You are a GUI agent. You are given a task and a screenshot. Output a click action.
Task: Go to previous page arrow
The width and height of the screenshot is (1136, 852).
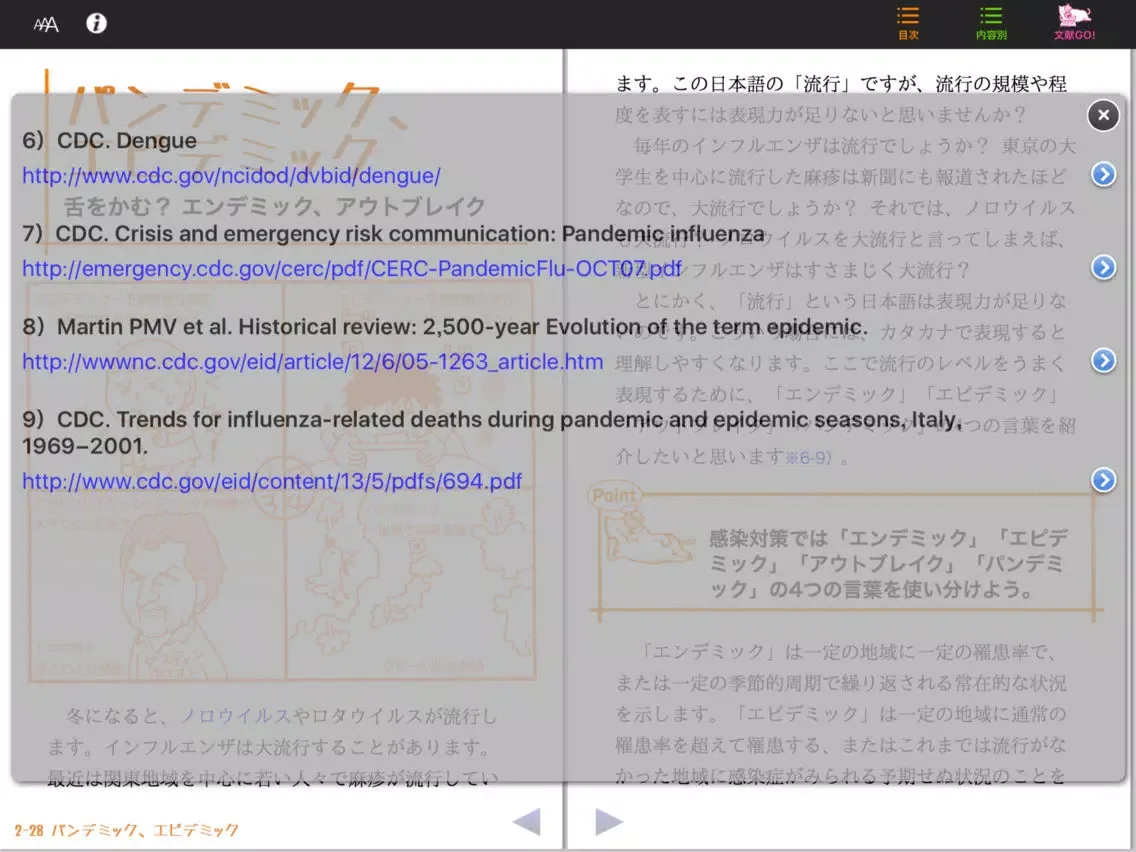(x=527, y=822)
